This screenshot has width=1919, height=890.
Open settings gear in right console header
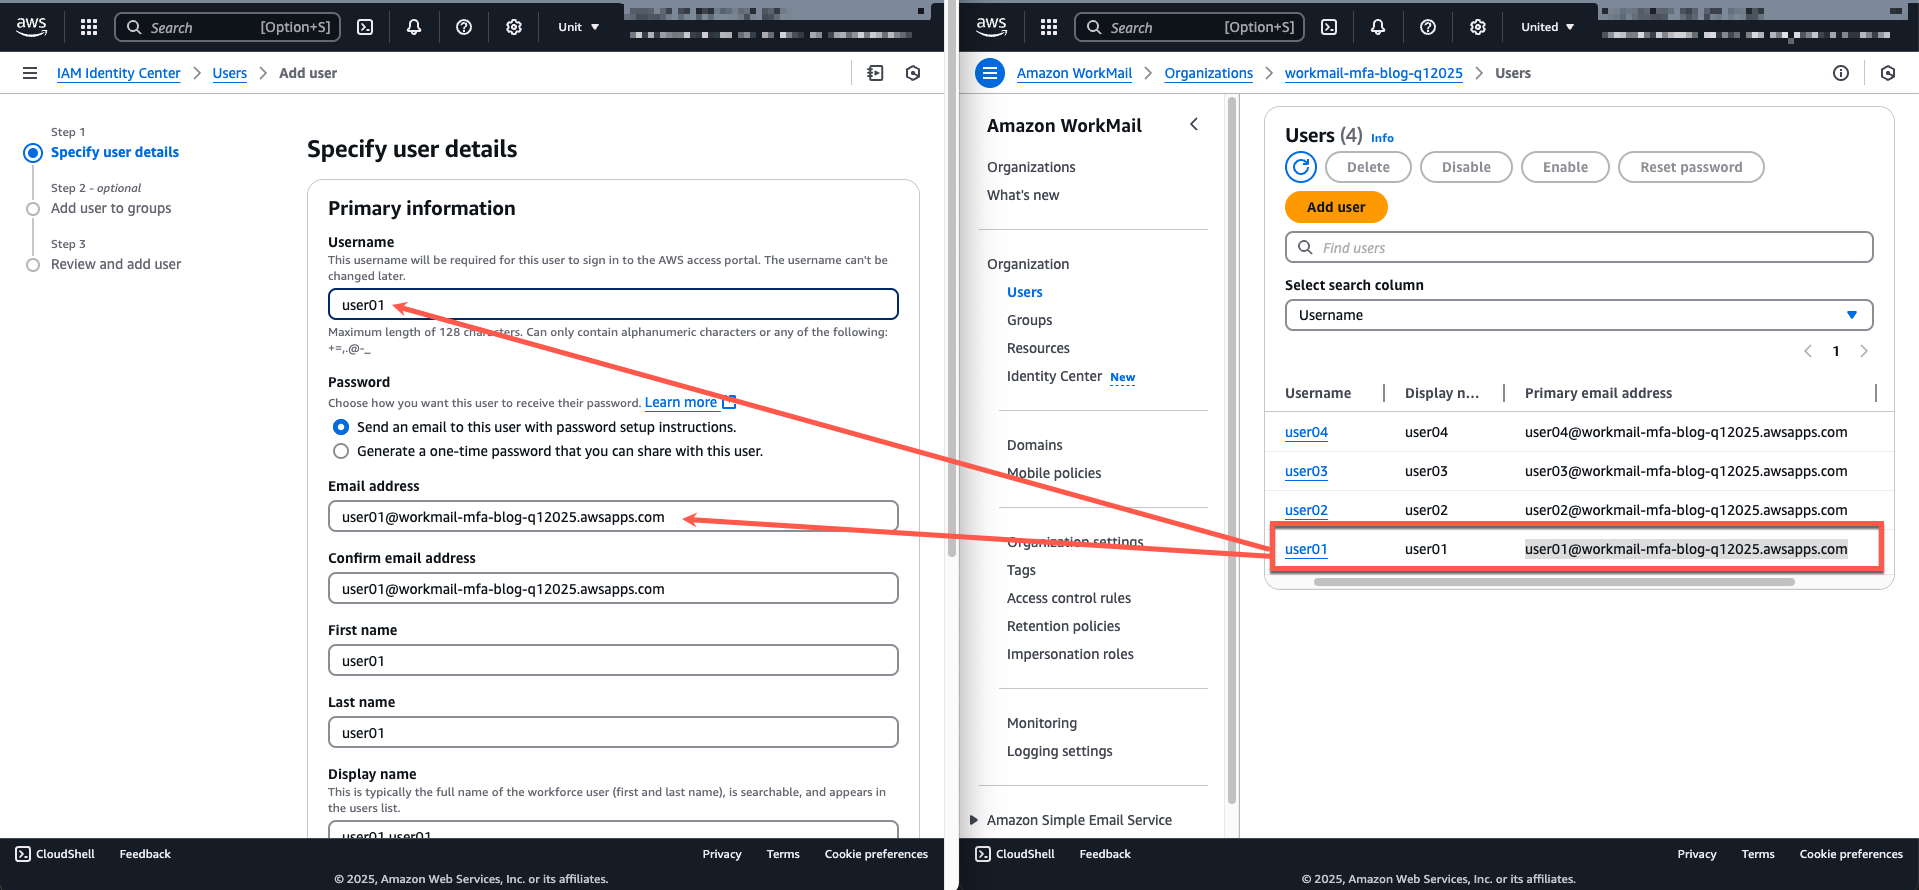coord(1477,27)
